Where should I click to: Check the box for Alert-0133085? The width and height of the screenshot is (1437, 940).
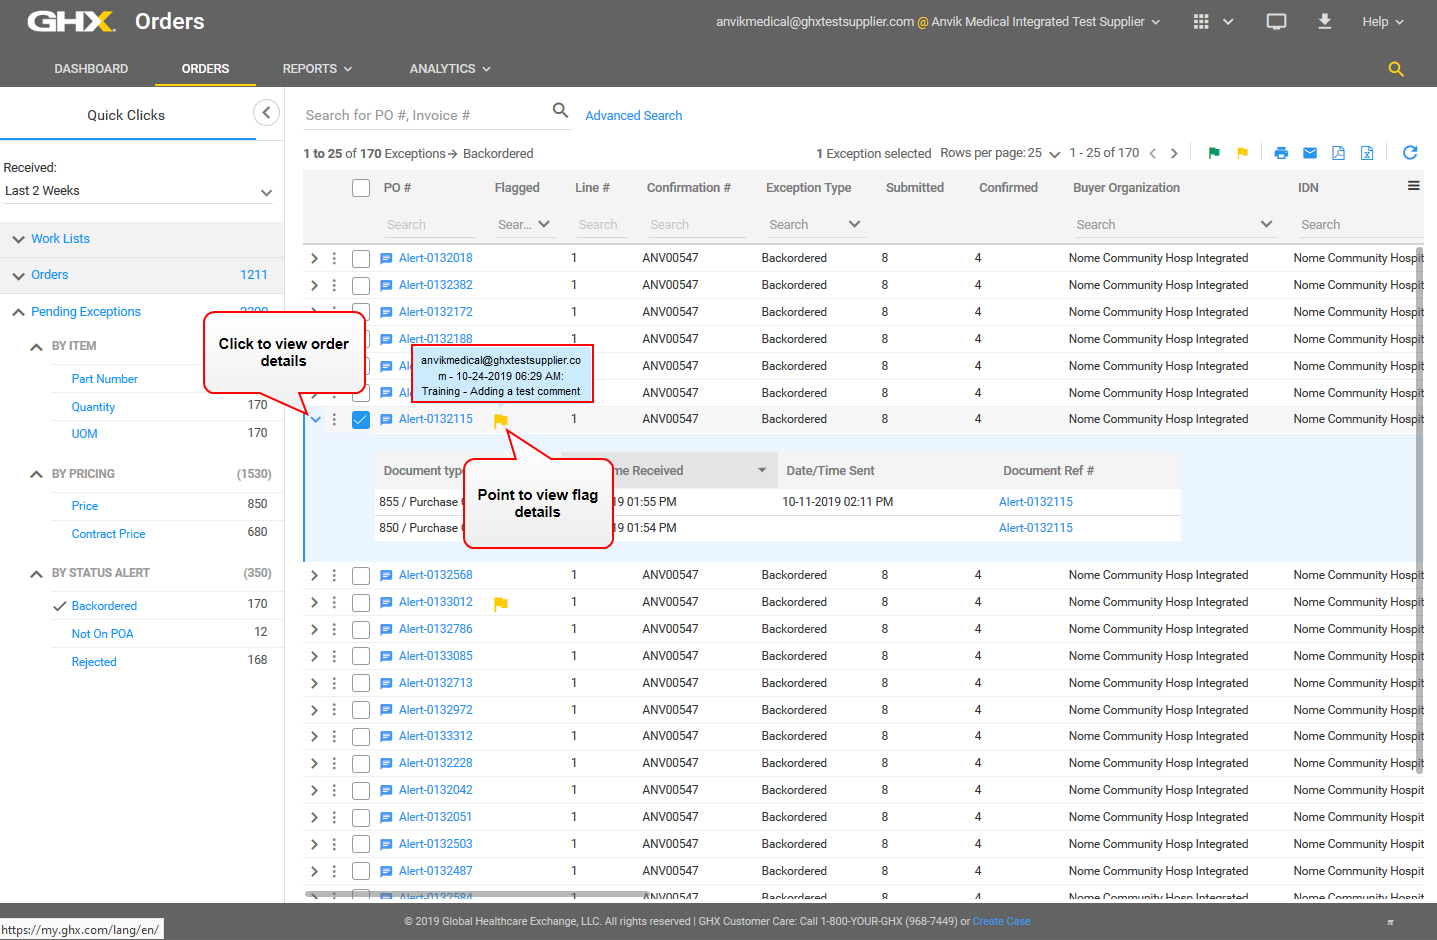tap(361, 657)
